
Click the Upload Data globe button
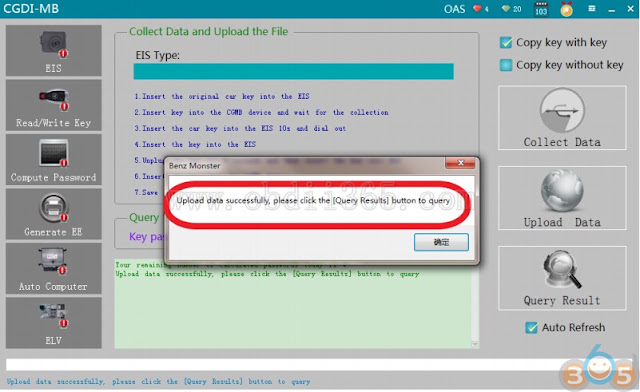pyautogui.click(x=562, y=198)
